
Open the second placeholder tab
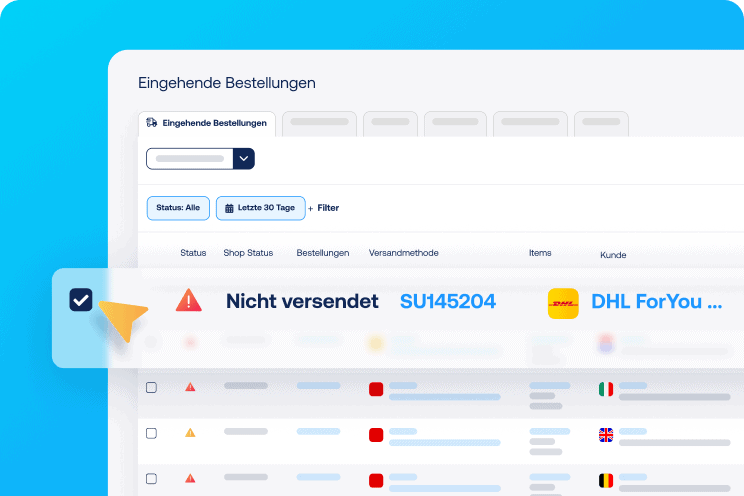(x=320, y=123)
